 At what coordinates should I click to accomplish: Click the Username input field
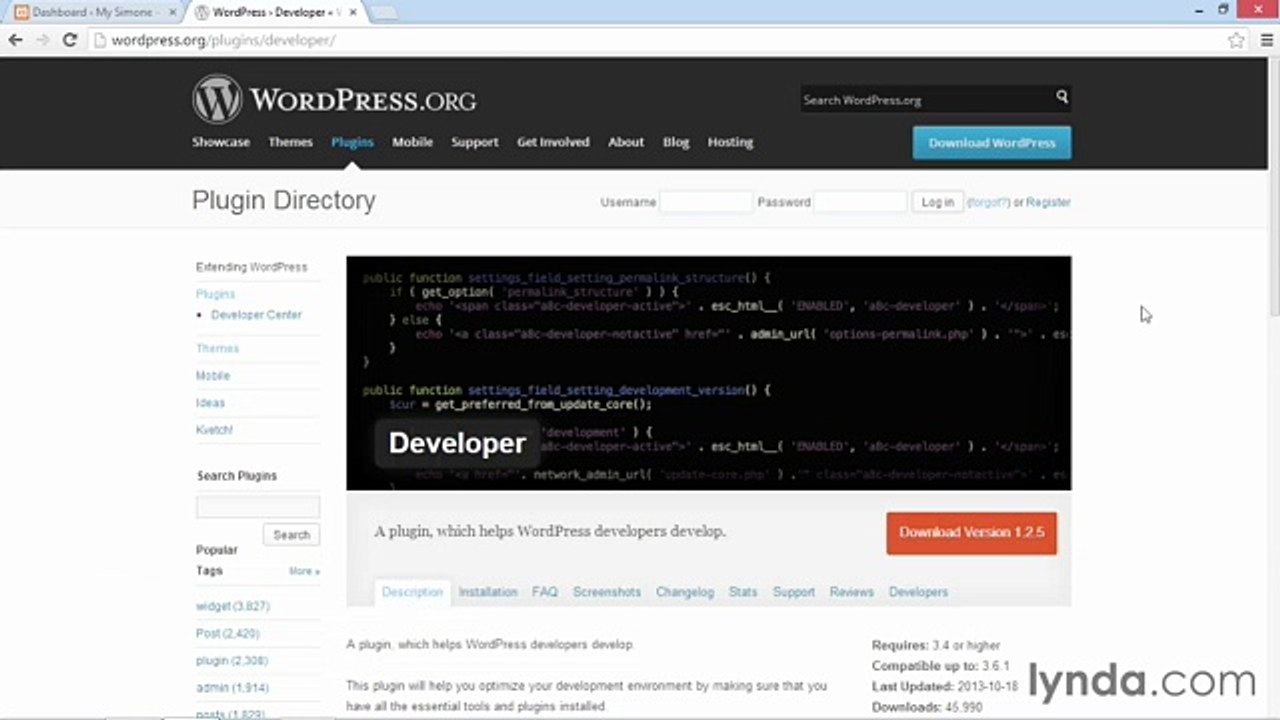tap(705, 202)
